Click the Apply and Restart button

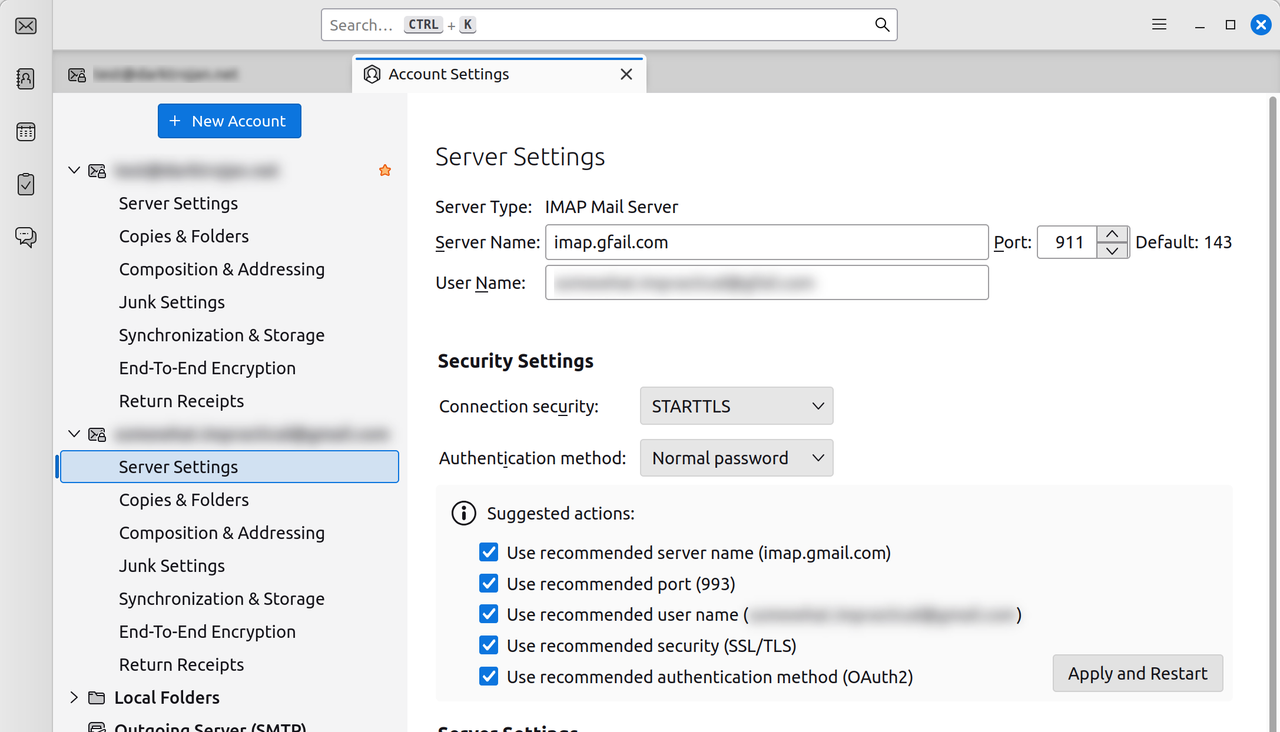(x=1138, y=673)
